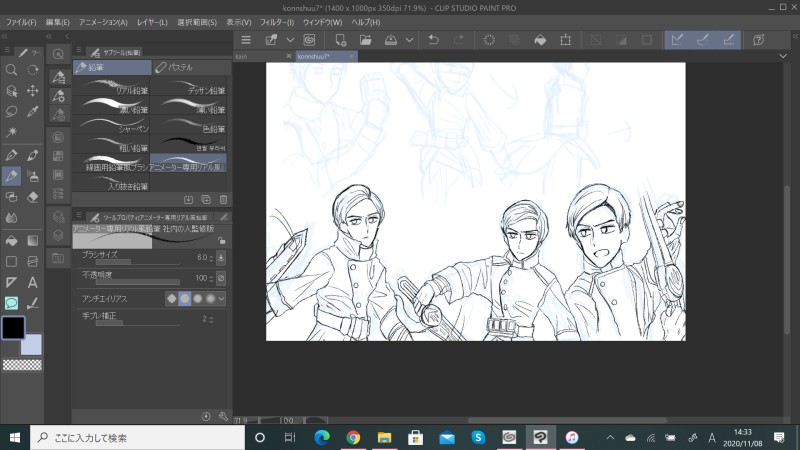Select the Magnifier zoom tool

coord(11,70)
